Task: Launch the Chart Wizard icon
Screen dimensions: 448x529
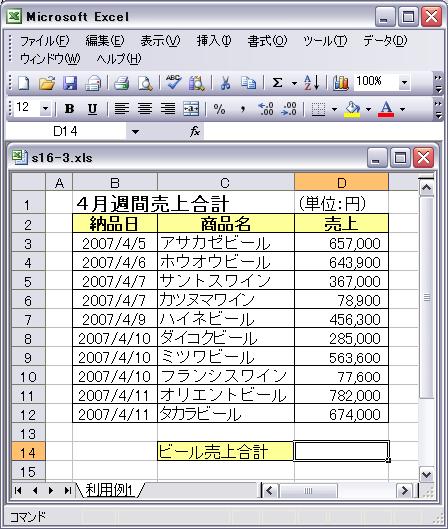Action: click(340, 83)
